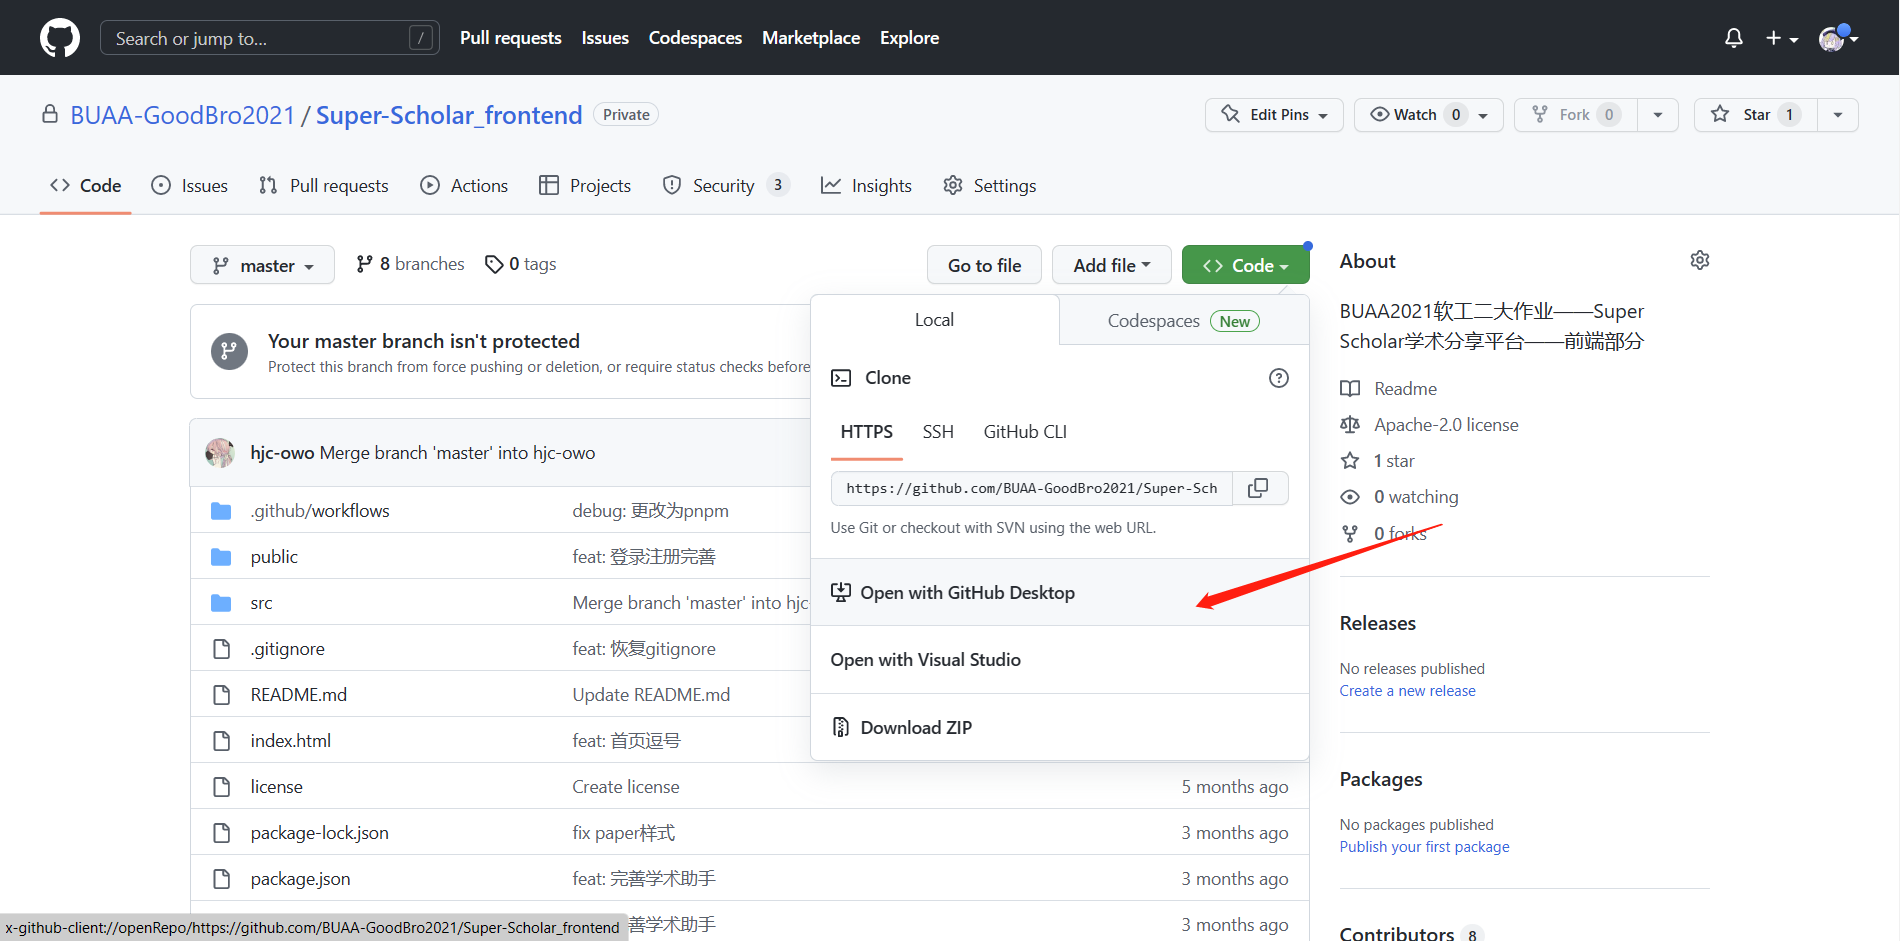Choose Open with Visual Studio

(1060, 660)
